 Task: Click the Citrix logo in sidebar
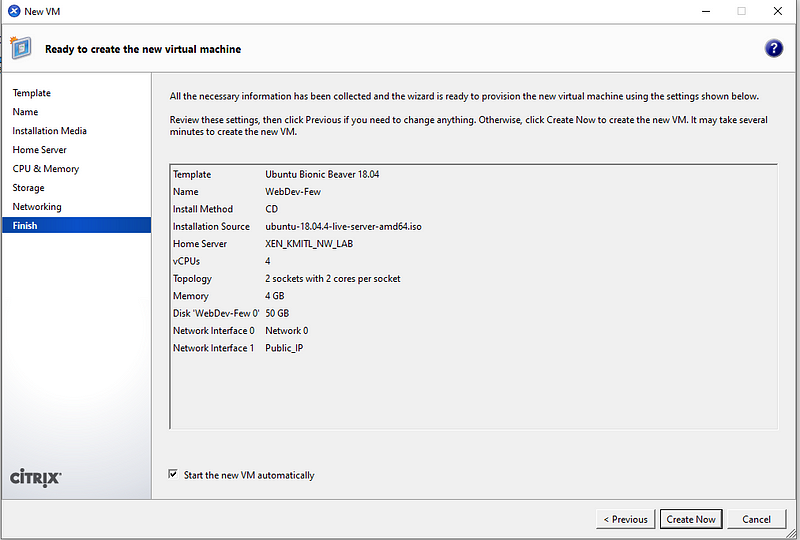(x=36, y=478)
